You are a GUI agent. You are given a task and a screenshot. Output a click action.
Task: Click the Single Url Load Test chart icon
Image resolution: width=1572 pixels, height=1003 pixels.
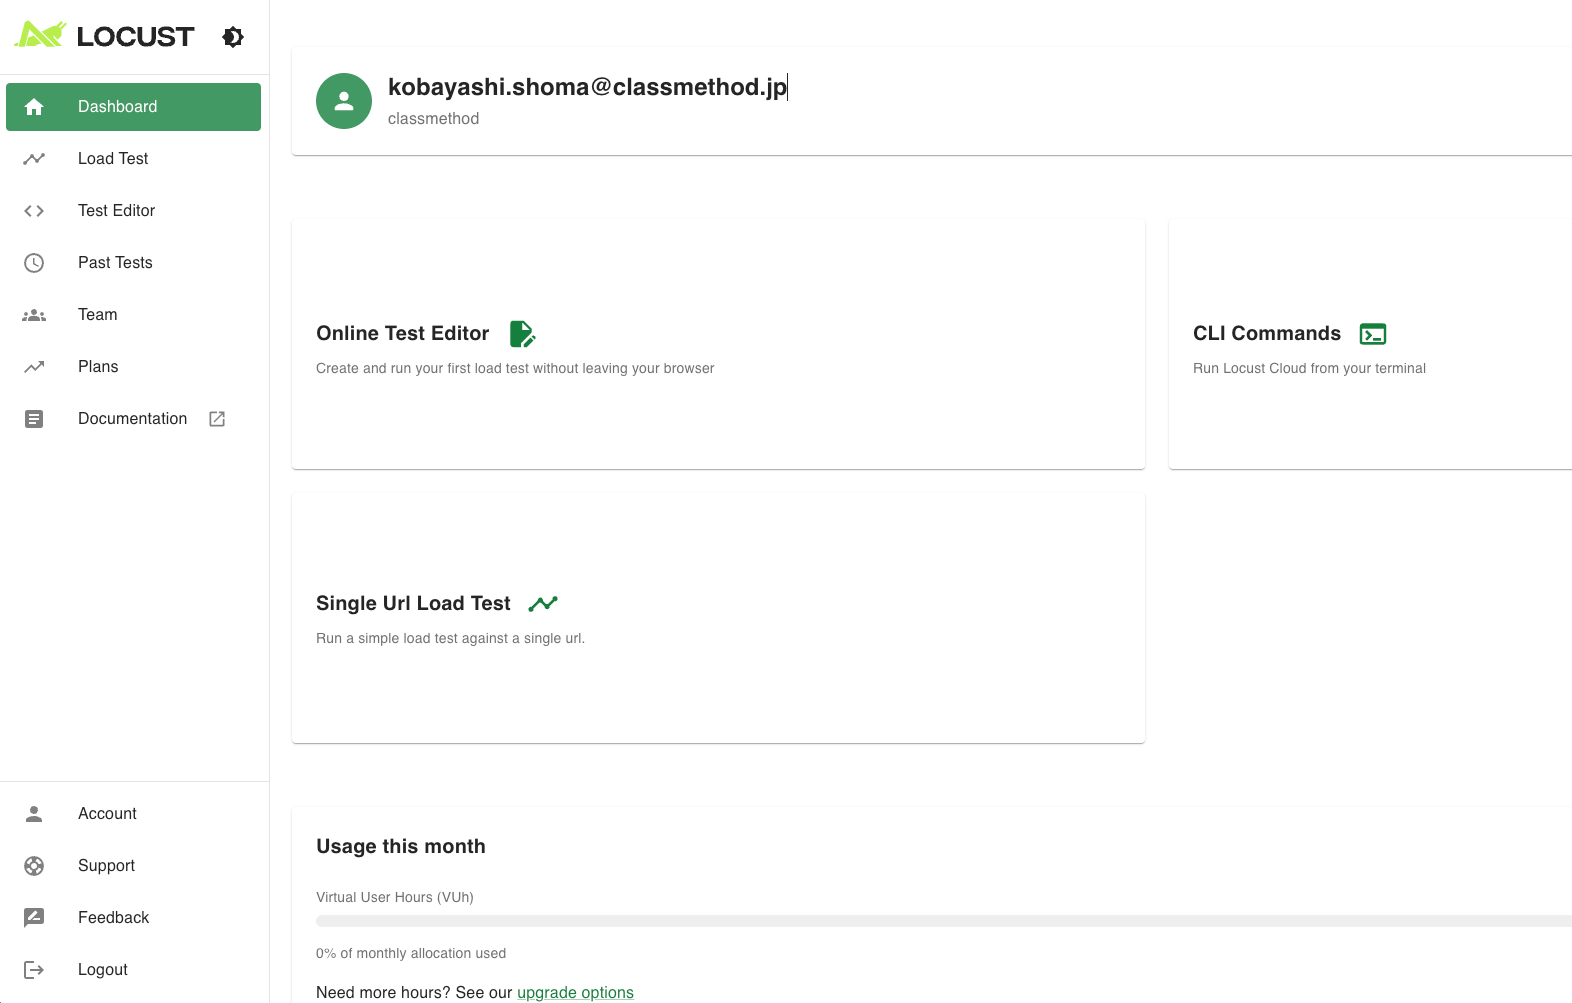click(543, 604)
